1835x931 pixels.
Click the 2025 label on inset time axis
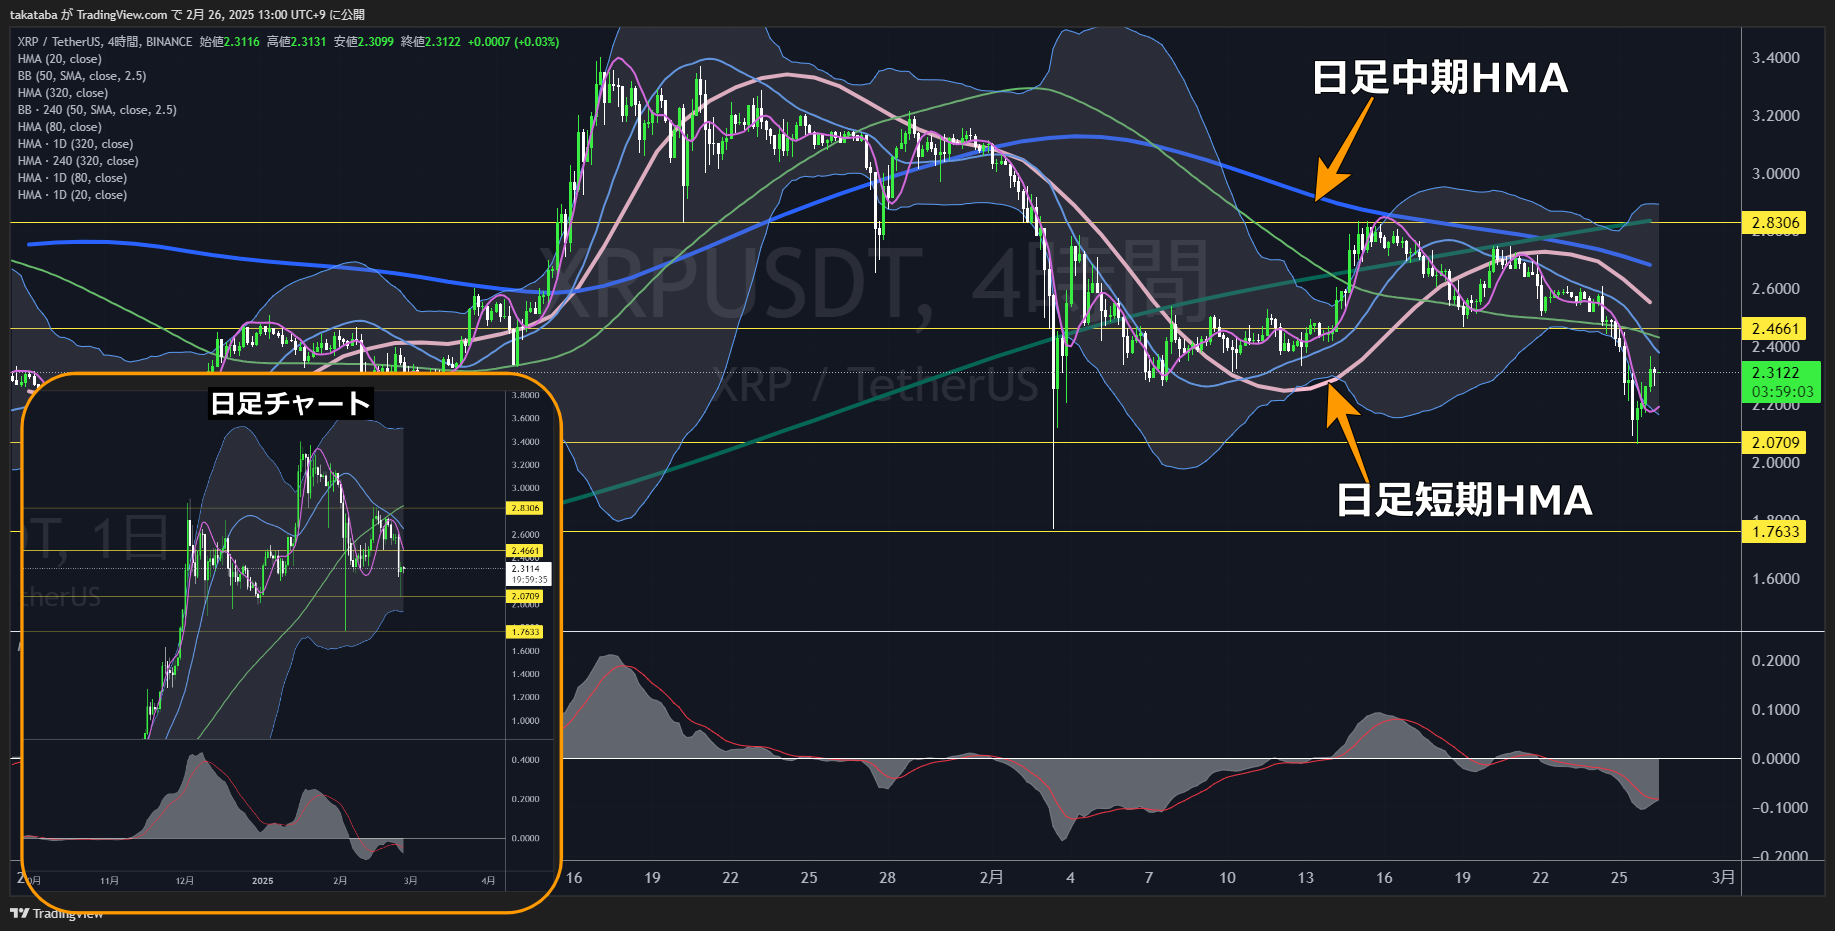(263, 881)
